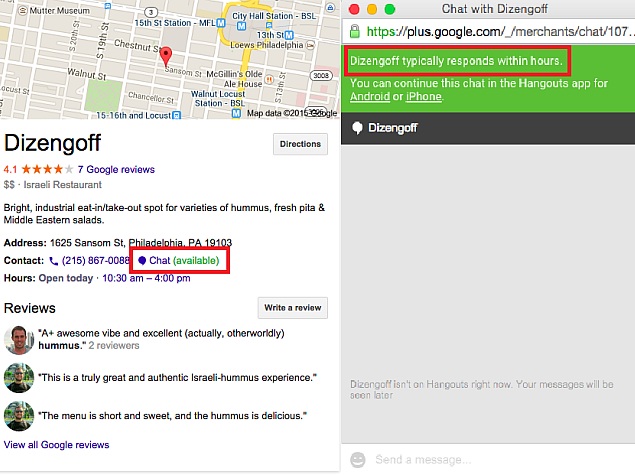This screenshot has width=635, height=475.
Task: Click the Walnut Locust Station transit icon
Action: pos(237,113)
